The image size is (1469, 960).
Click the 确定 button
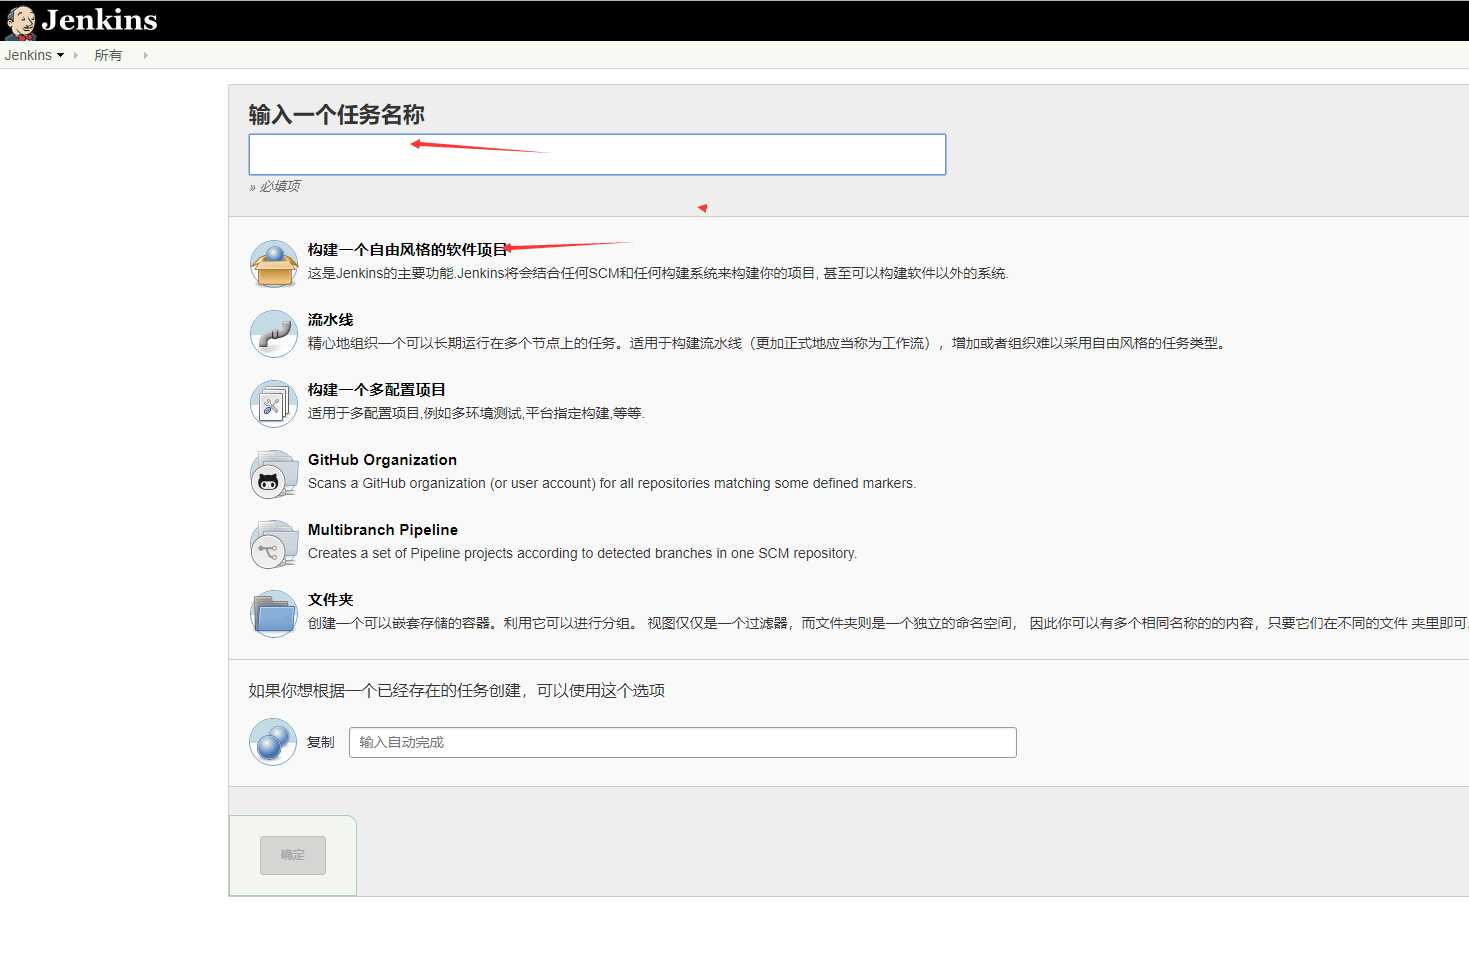click(293, 855)
